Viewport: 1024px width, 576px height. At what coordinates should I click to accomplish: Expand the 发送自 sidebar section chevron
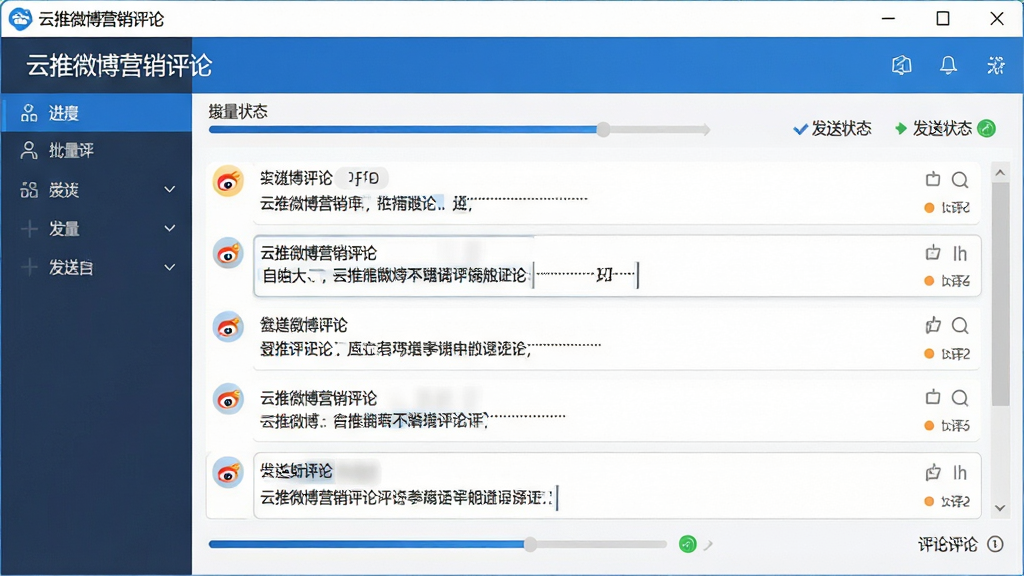pyautogui.click(x=170, y=267)
